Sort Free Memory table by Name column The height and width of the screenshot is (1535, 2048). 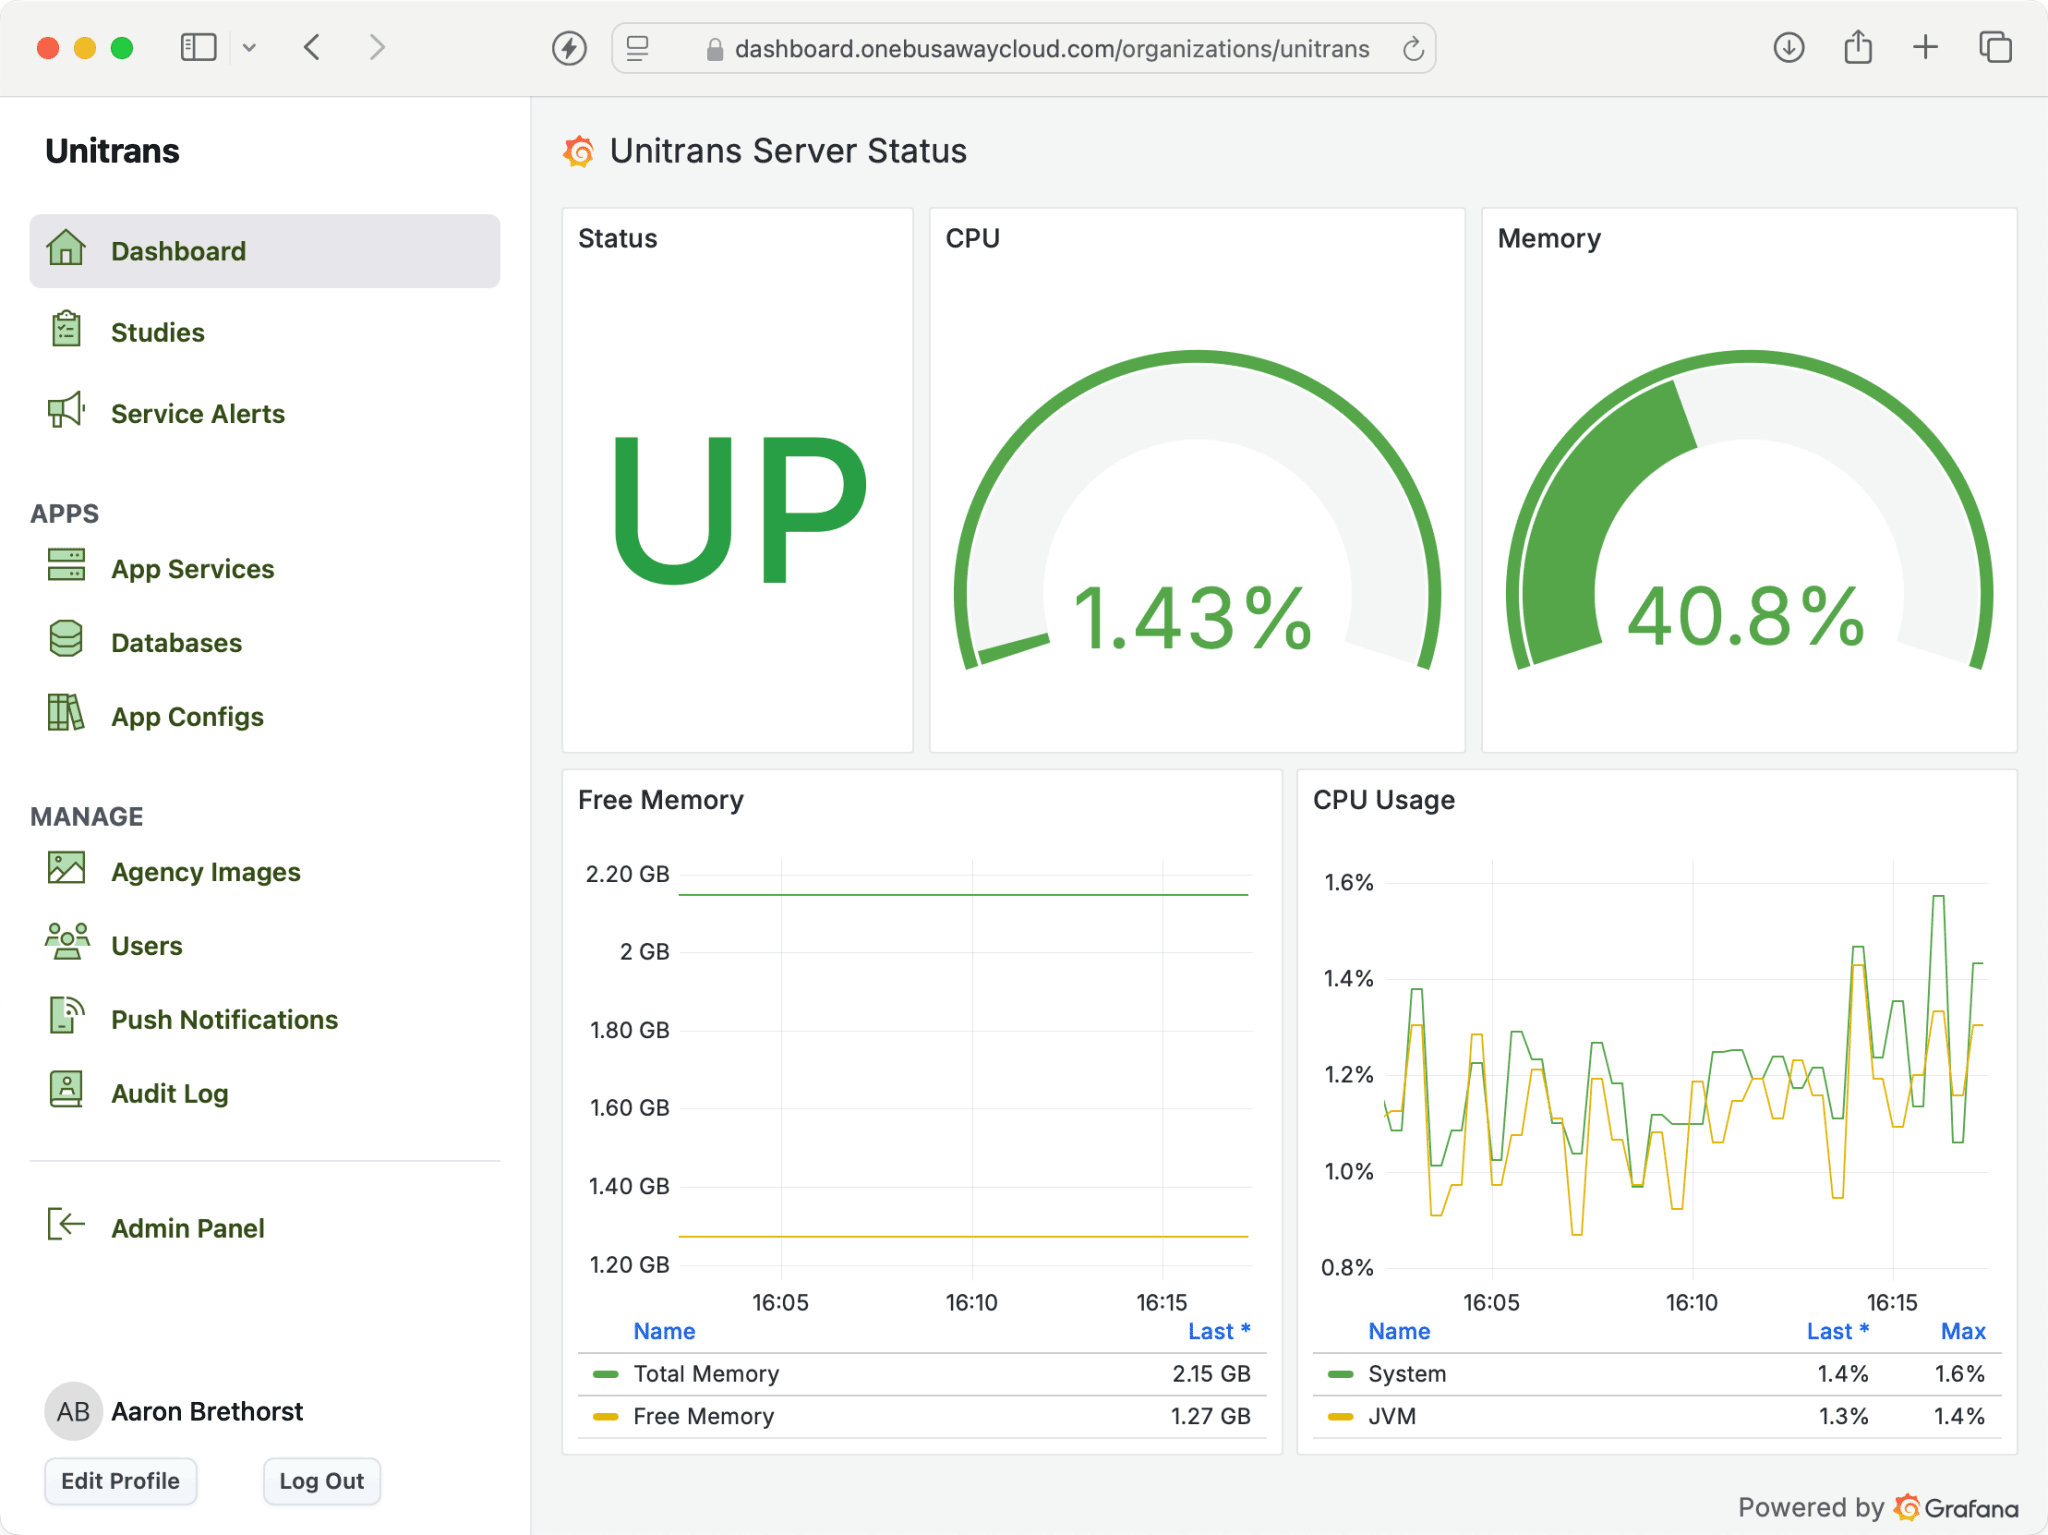click(664, 1331)
